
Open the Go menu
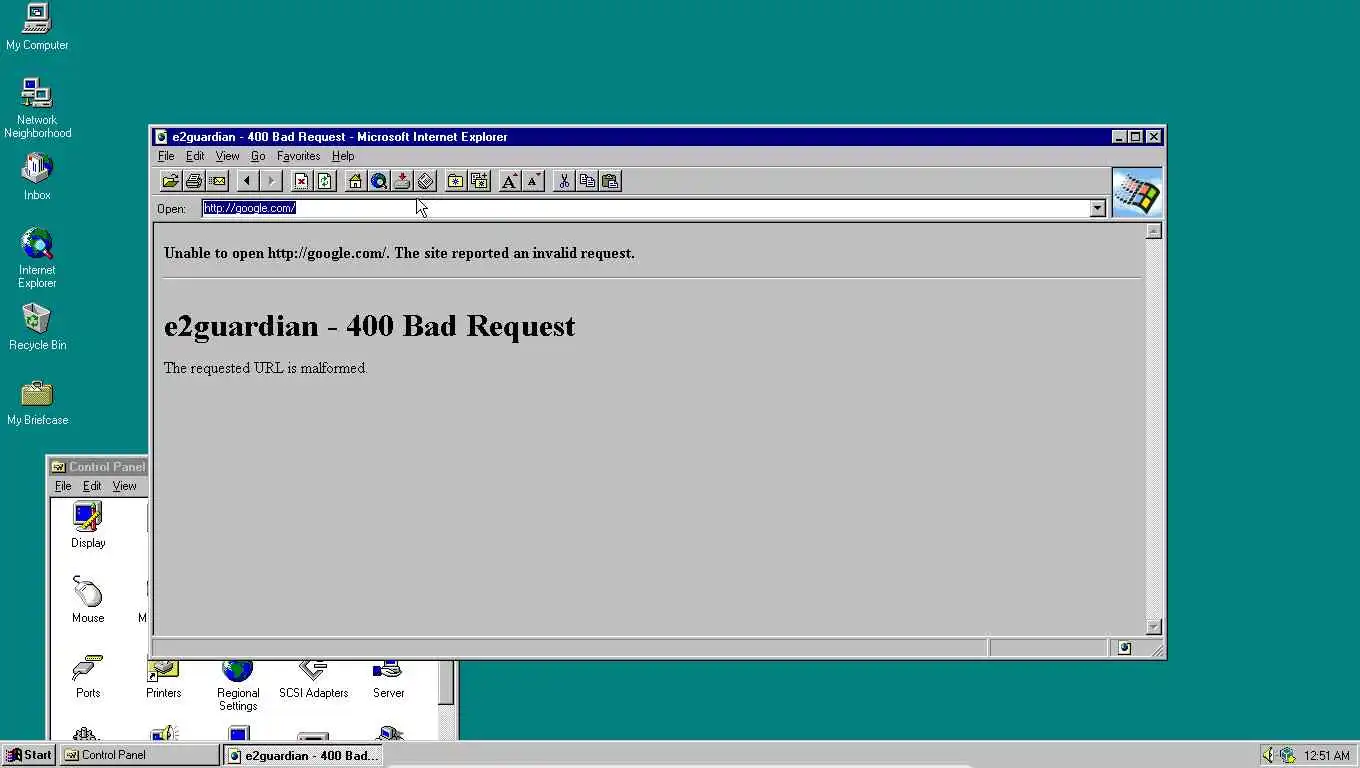(x=258, y=156)
